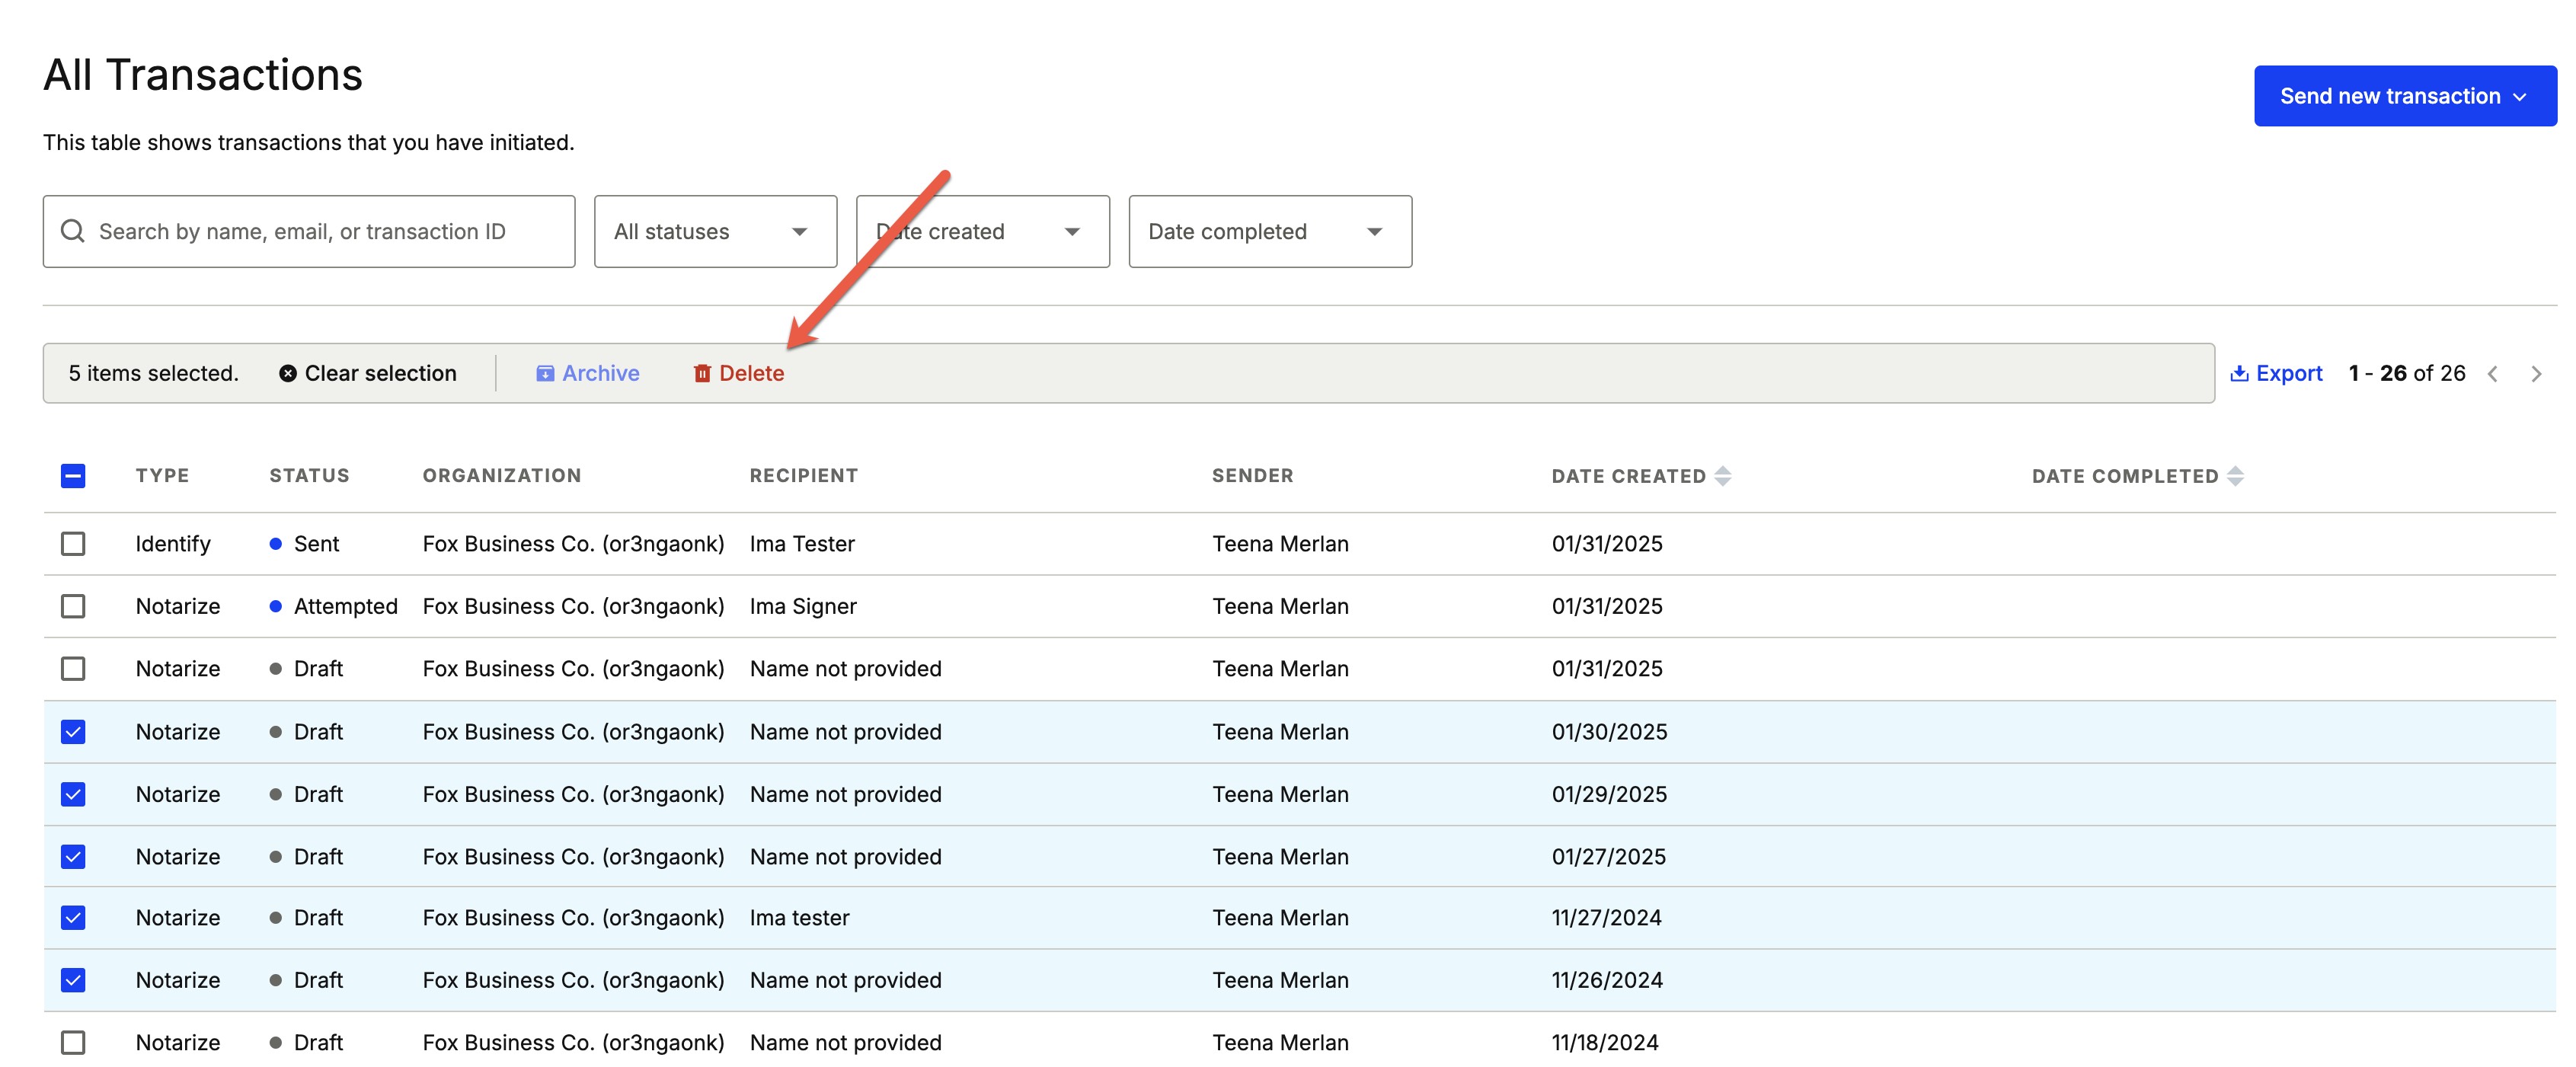Delete the selected transactions

pyautogui.click(x=739, y=373)
